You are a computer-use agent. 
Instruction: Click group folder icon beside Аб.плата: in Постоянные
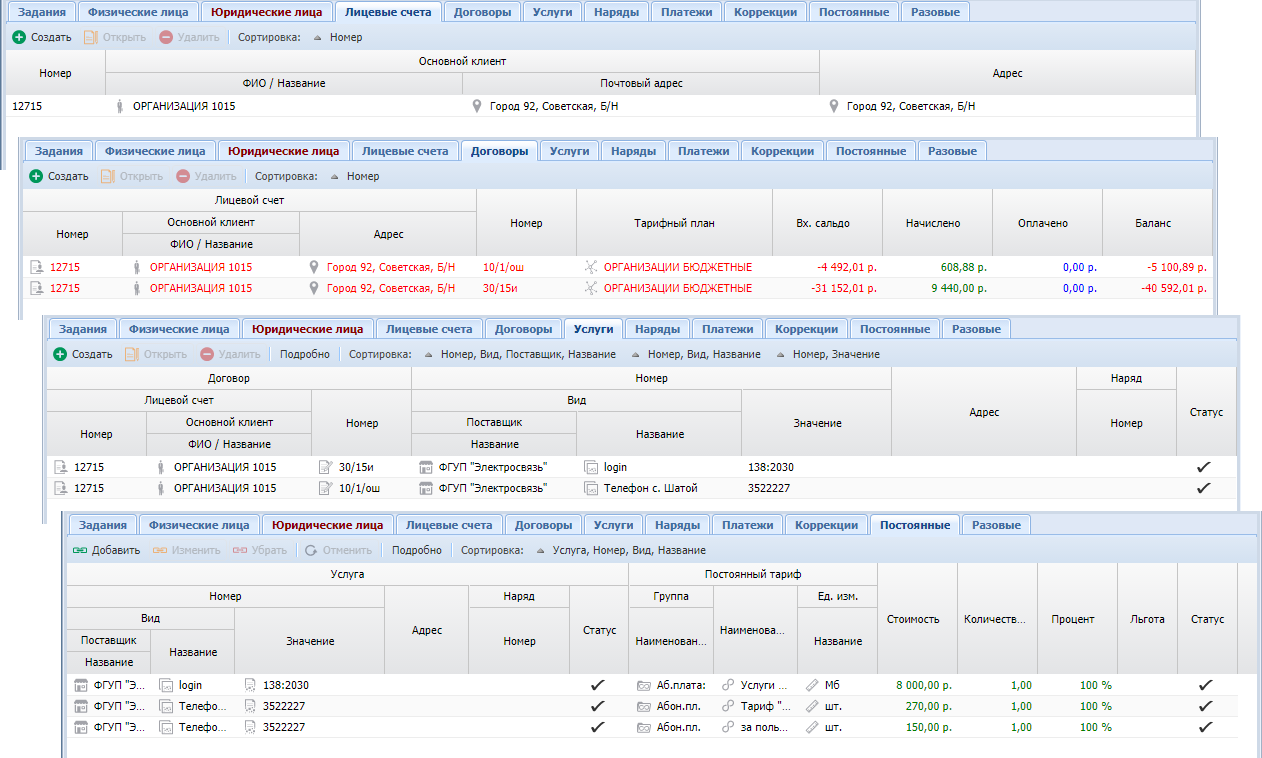click(x=644, y=685)
